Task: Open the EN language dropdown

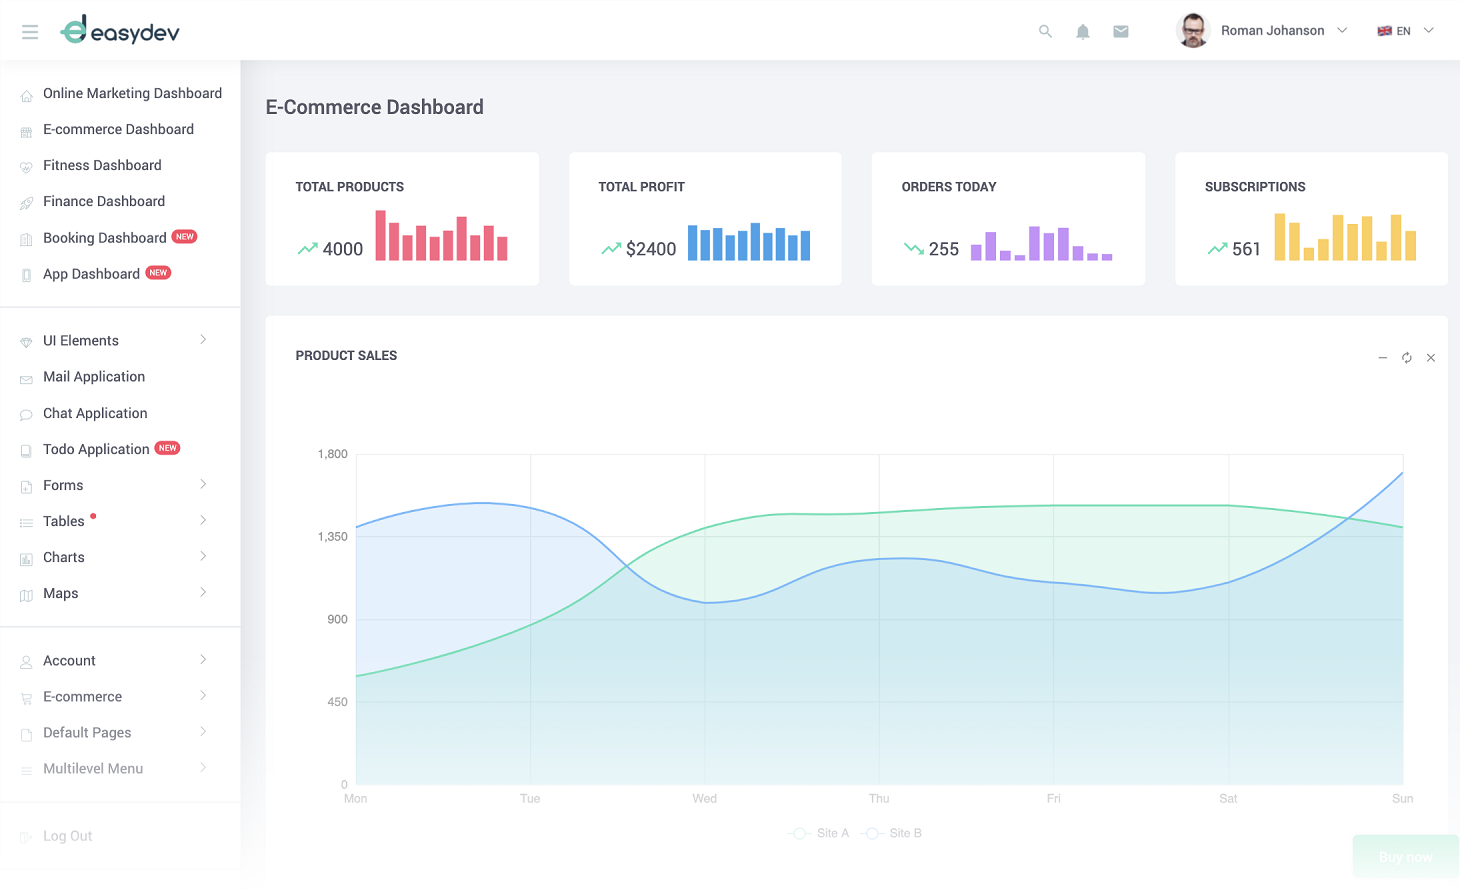Action: (x=1405, y=31)
